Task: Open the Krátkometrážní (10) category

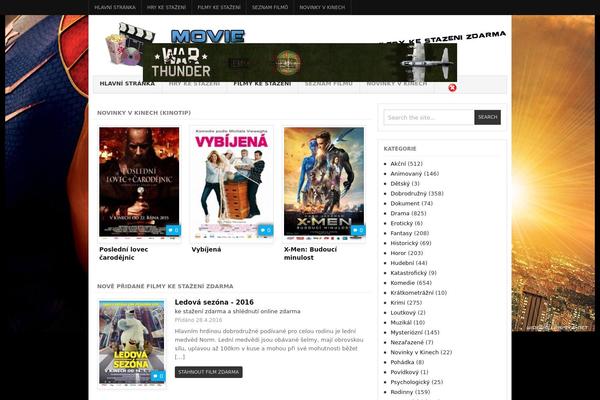Action: pos(419,293)
